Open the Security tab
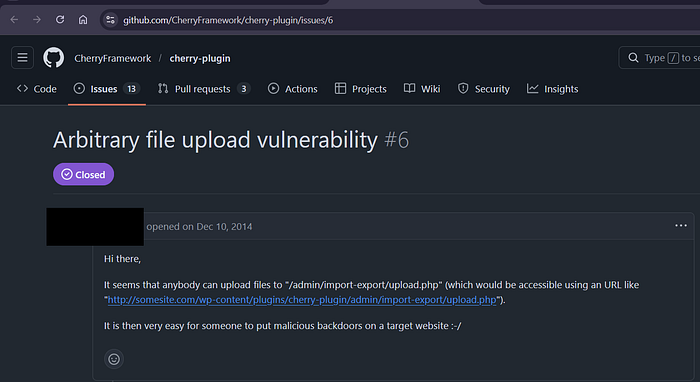Image resolution: width=700 pixels, height=382 pixels. pyautogui.click(x=483, y=89)
